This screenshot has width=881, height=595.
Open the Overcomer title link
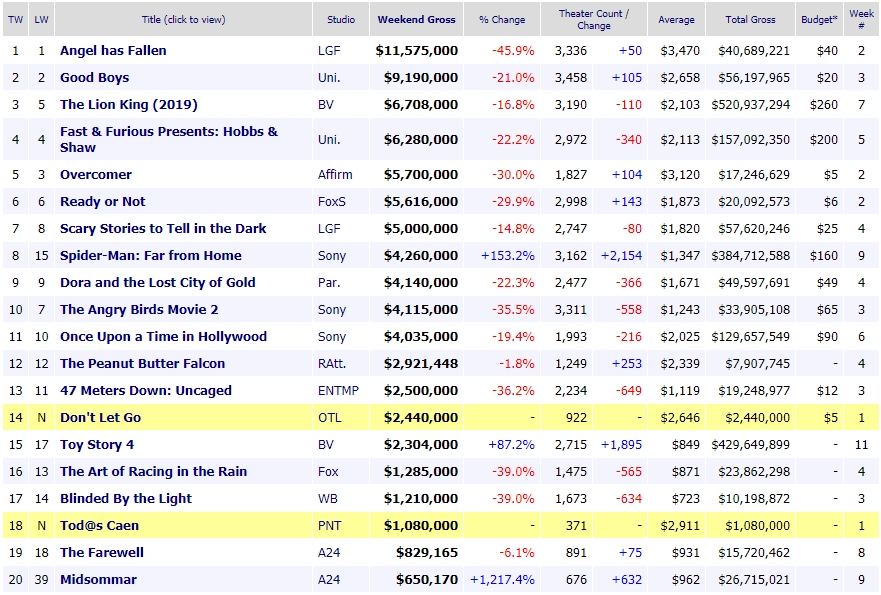(x=96, y=175)
